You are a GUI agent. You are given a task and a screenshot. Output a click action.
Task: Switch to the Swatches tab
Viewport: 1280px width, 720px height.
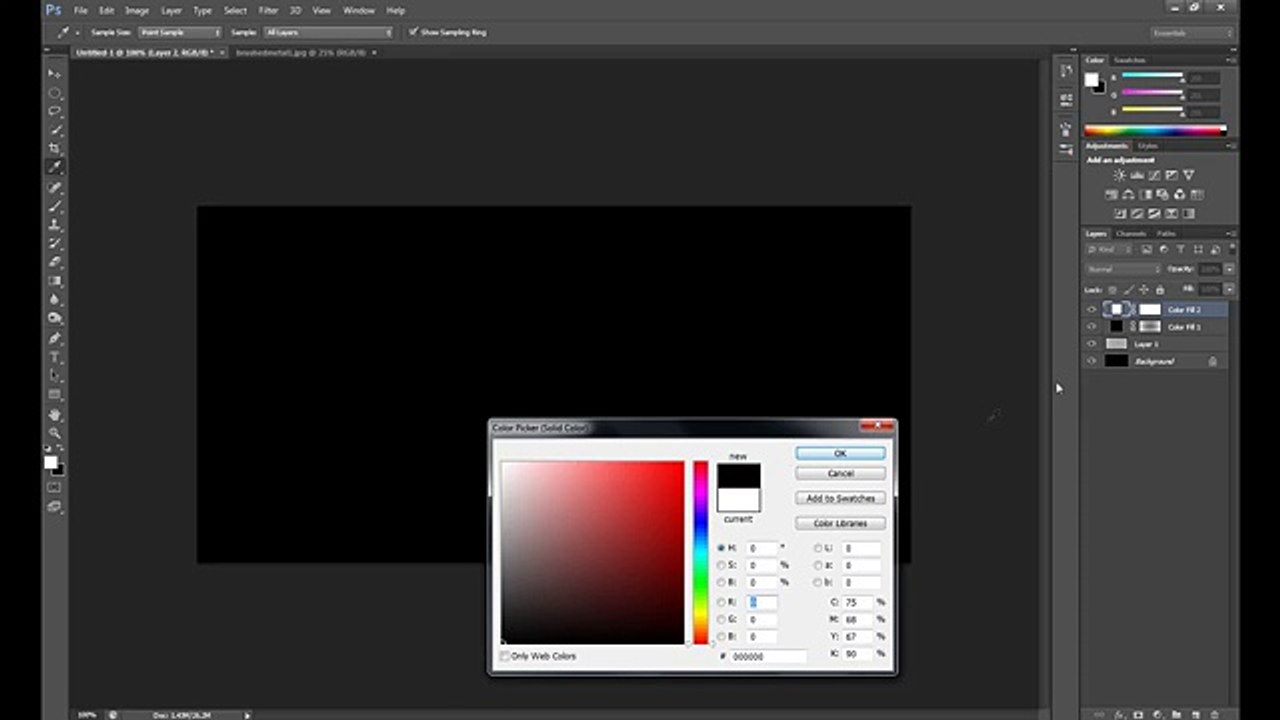1130,60
